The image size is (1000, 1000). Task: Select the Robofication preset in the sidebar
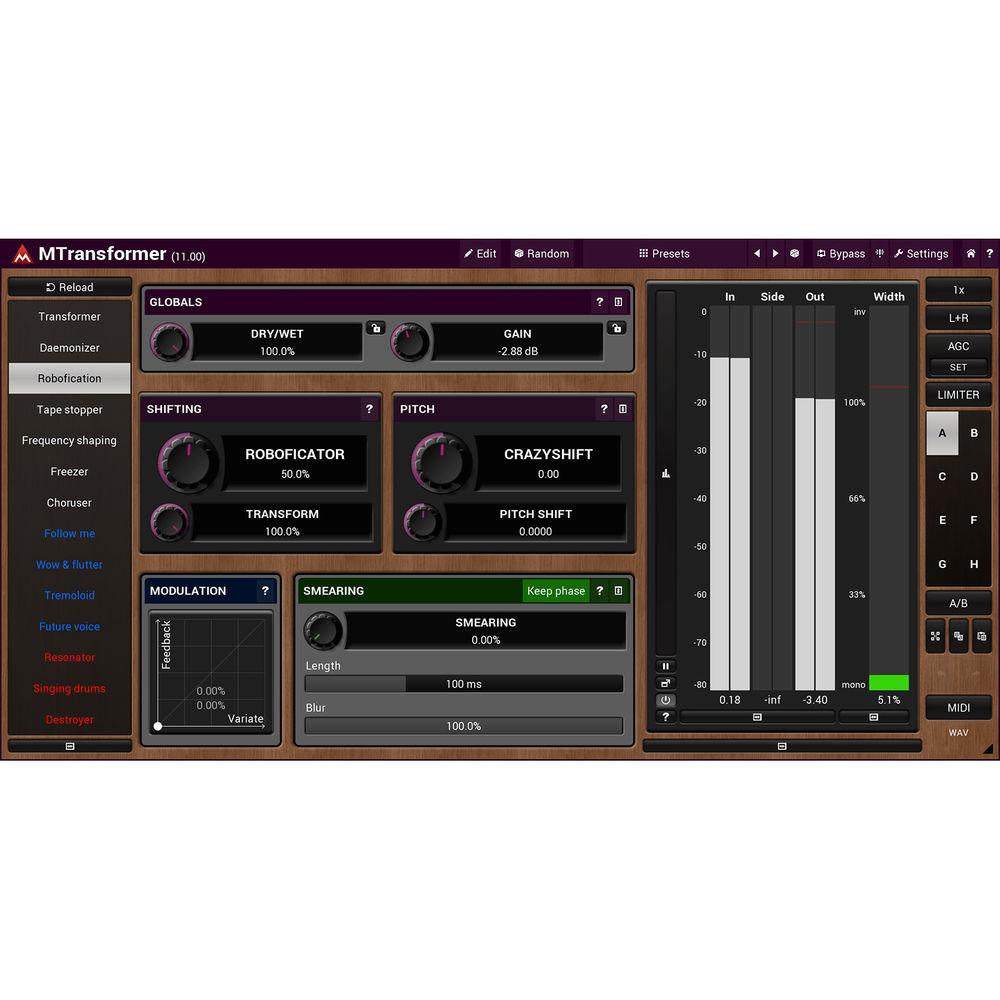69,378
